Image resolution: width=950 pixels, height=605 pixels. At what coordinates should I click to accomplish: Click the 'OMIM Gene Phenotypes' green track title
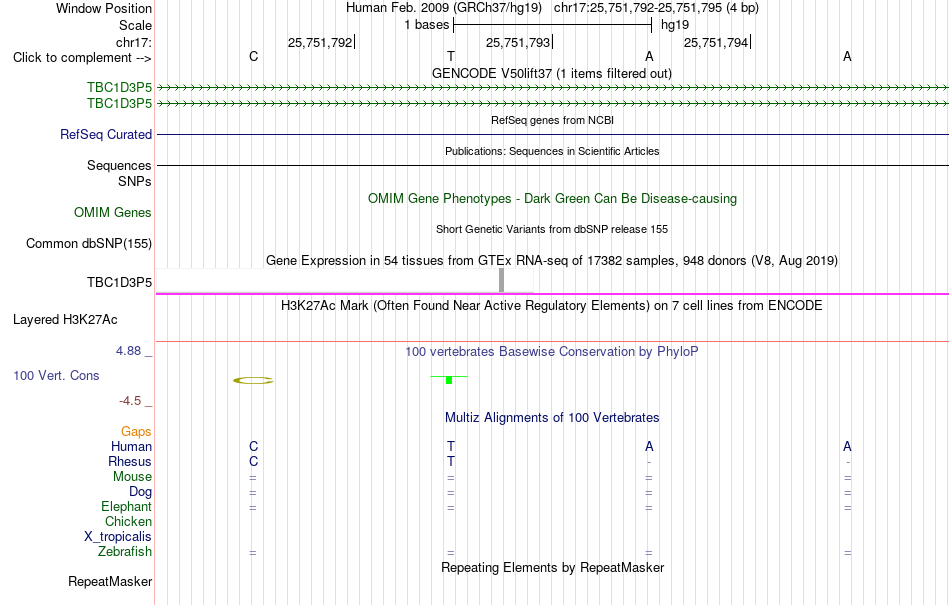(x=552, y=199)
